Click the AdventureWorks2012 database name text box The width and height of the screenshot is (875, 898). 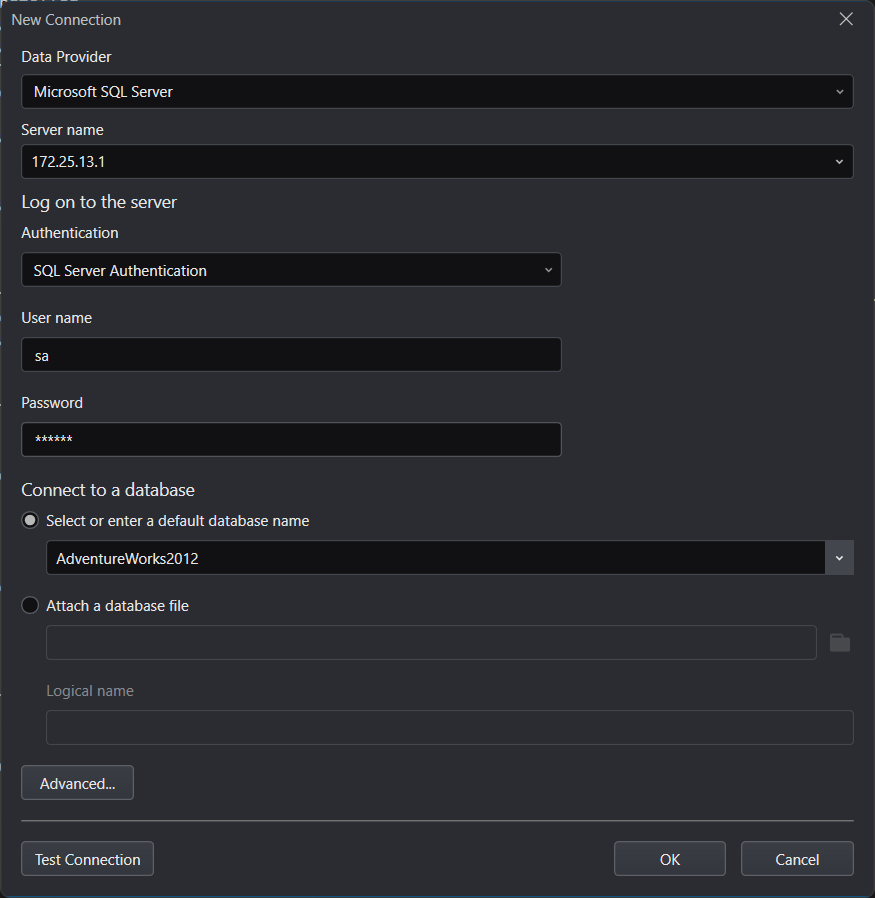[435, 558]
